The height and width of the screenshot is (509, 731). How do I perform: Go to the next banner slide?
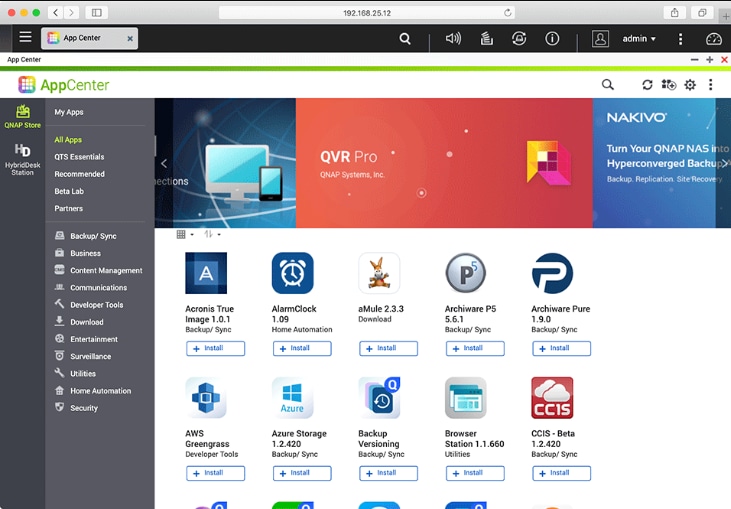tap(724, 163)
